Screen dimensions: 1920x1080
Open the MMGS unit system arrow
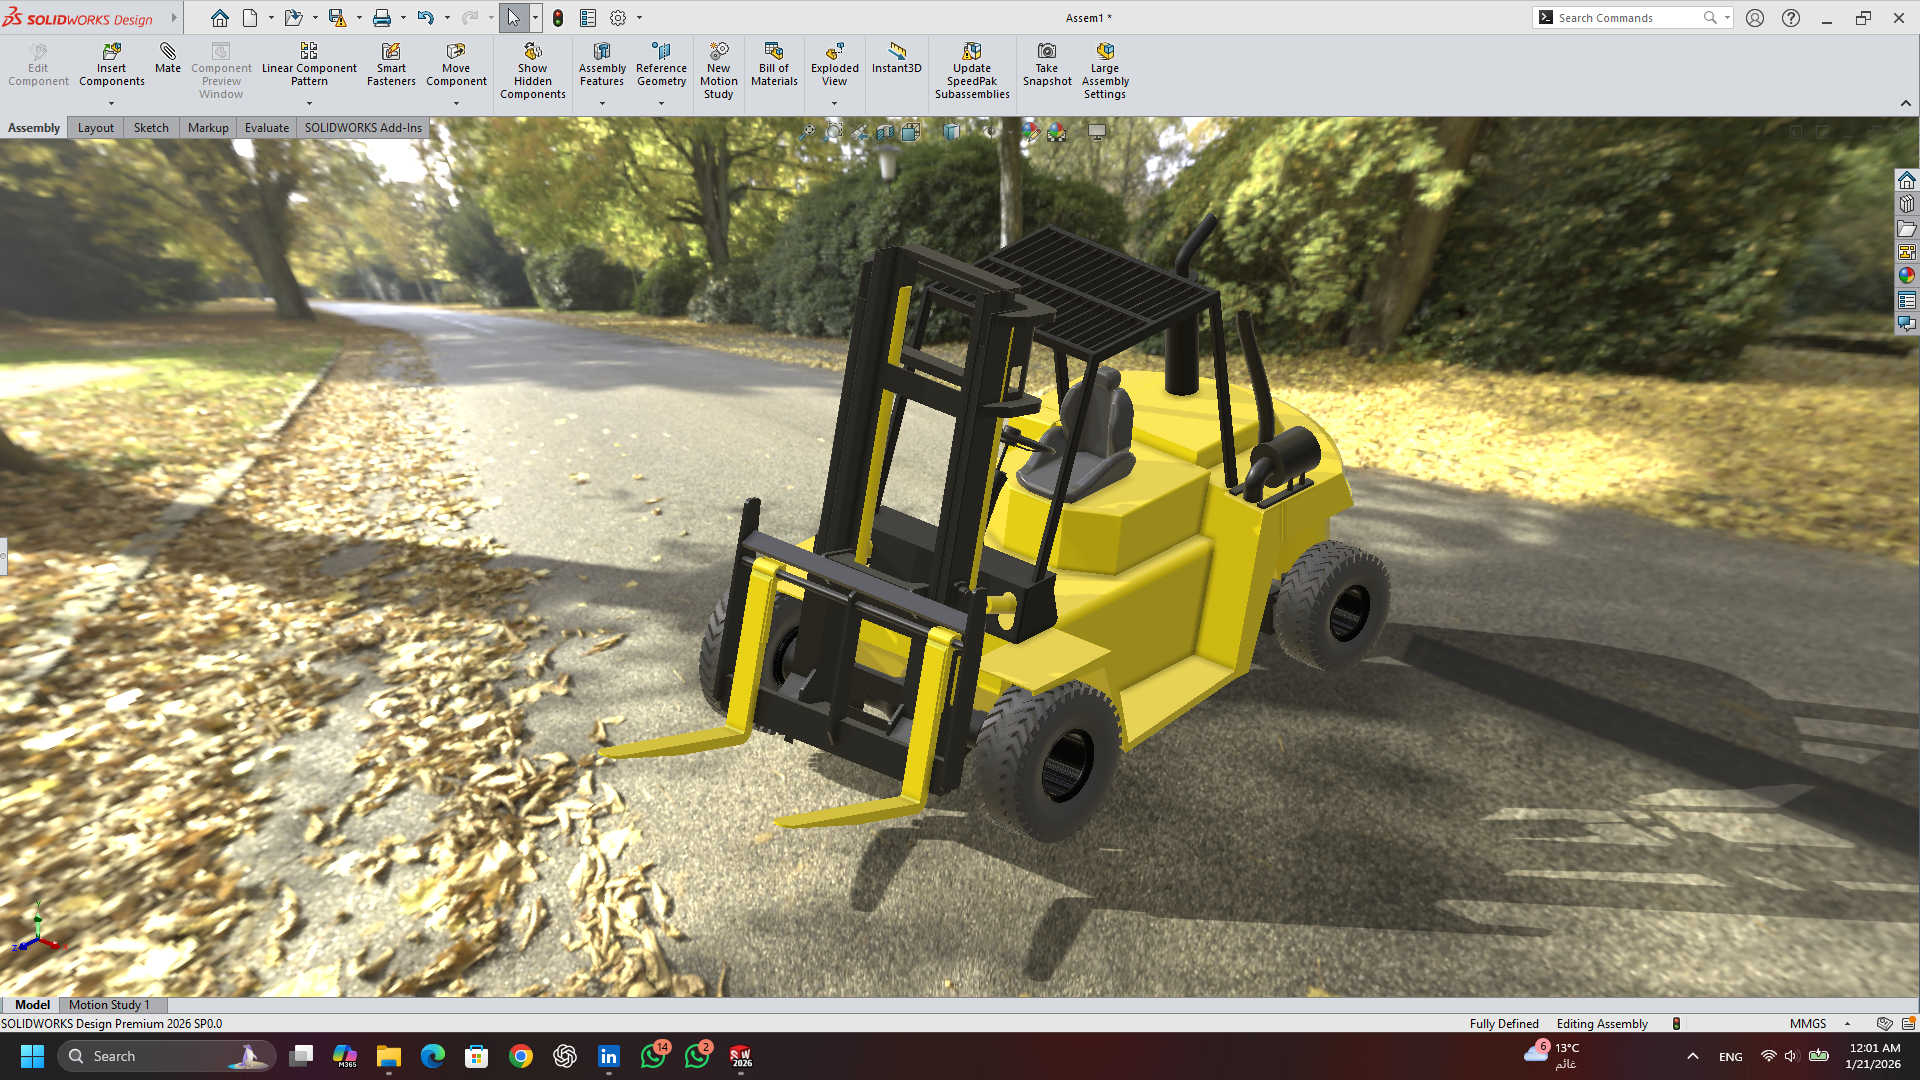(1847, 1024)
